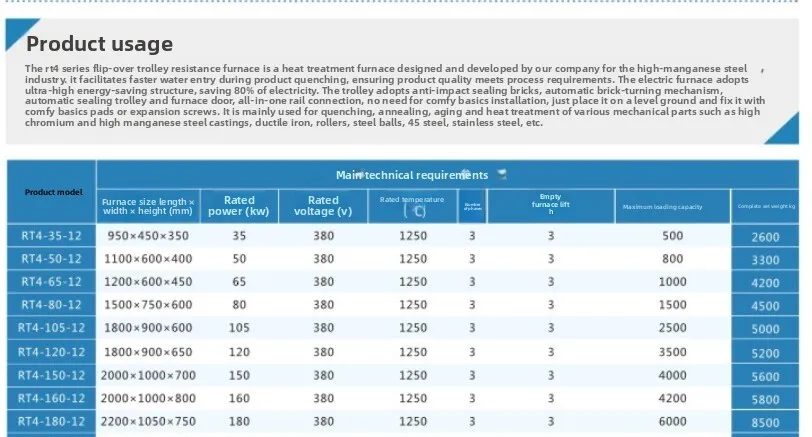Click the Main technical requirements header title
Viewport: 812px width, 437px height.
(x=412, y=175)
